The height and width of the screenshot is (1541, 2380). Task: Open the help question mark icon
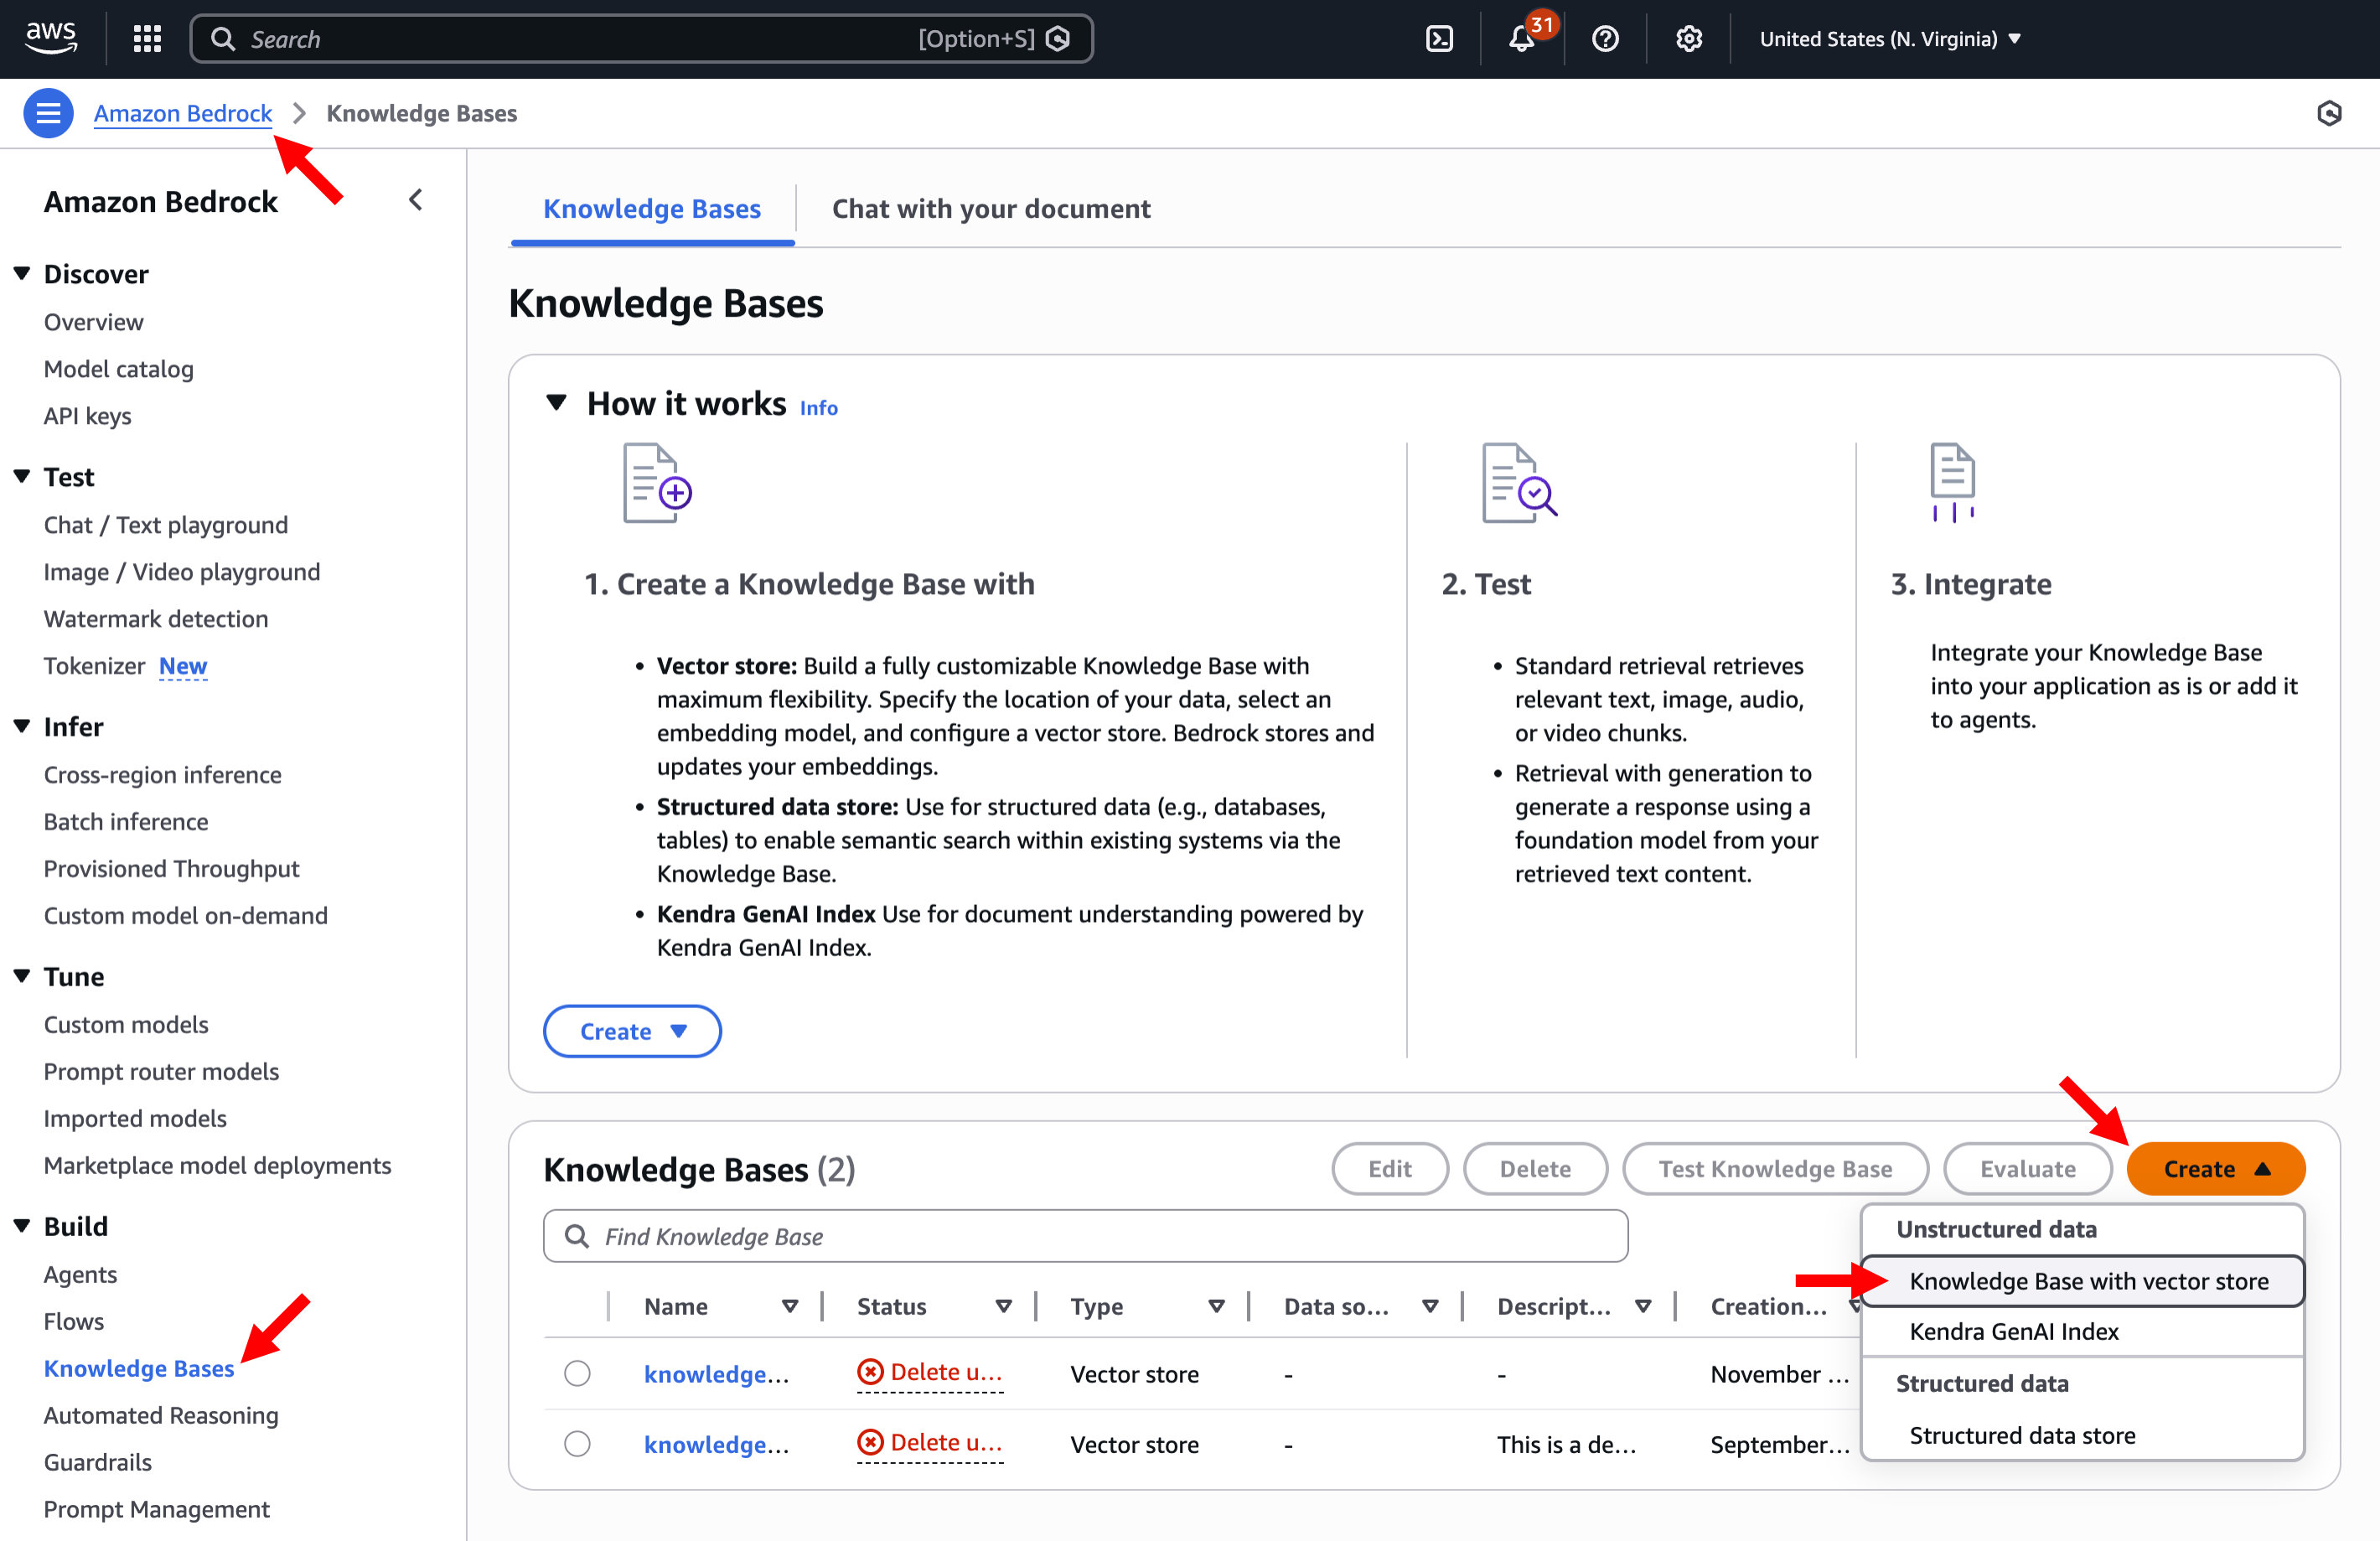click(x=1605, y=39)
